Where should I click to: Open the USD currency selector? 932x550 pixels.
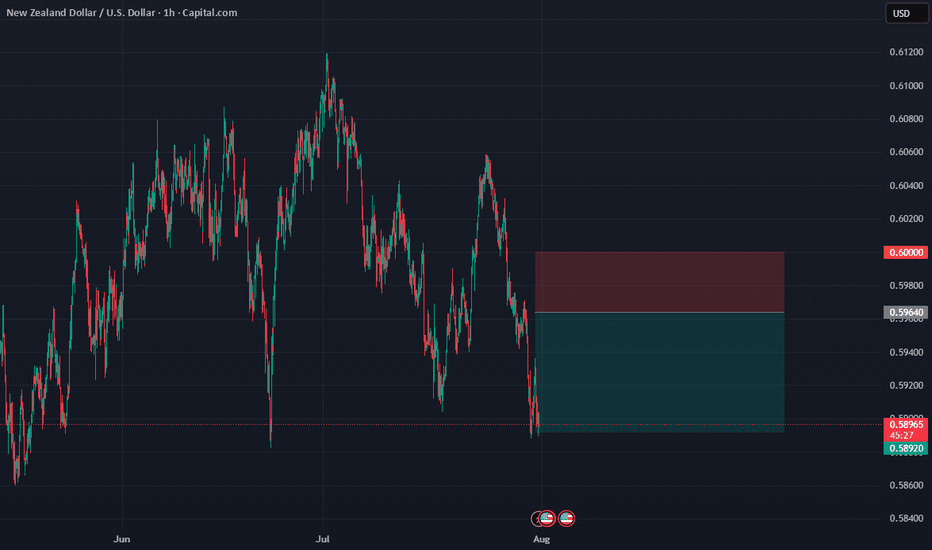[906, 13]
